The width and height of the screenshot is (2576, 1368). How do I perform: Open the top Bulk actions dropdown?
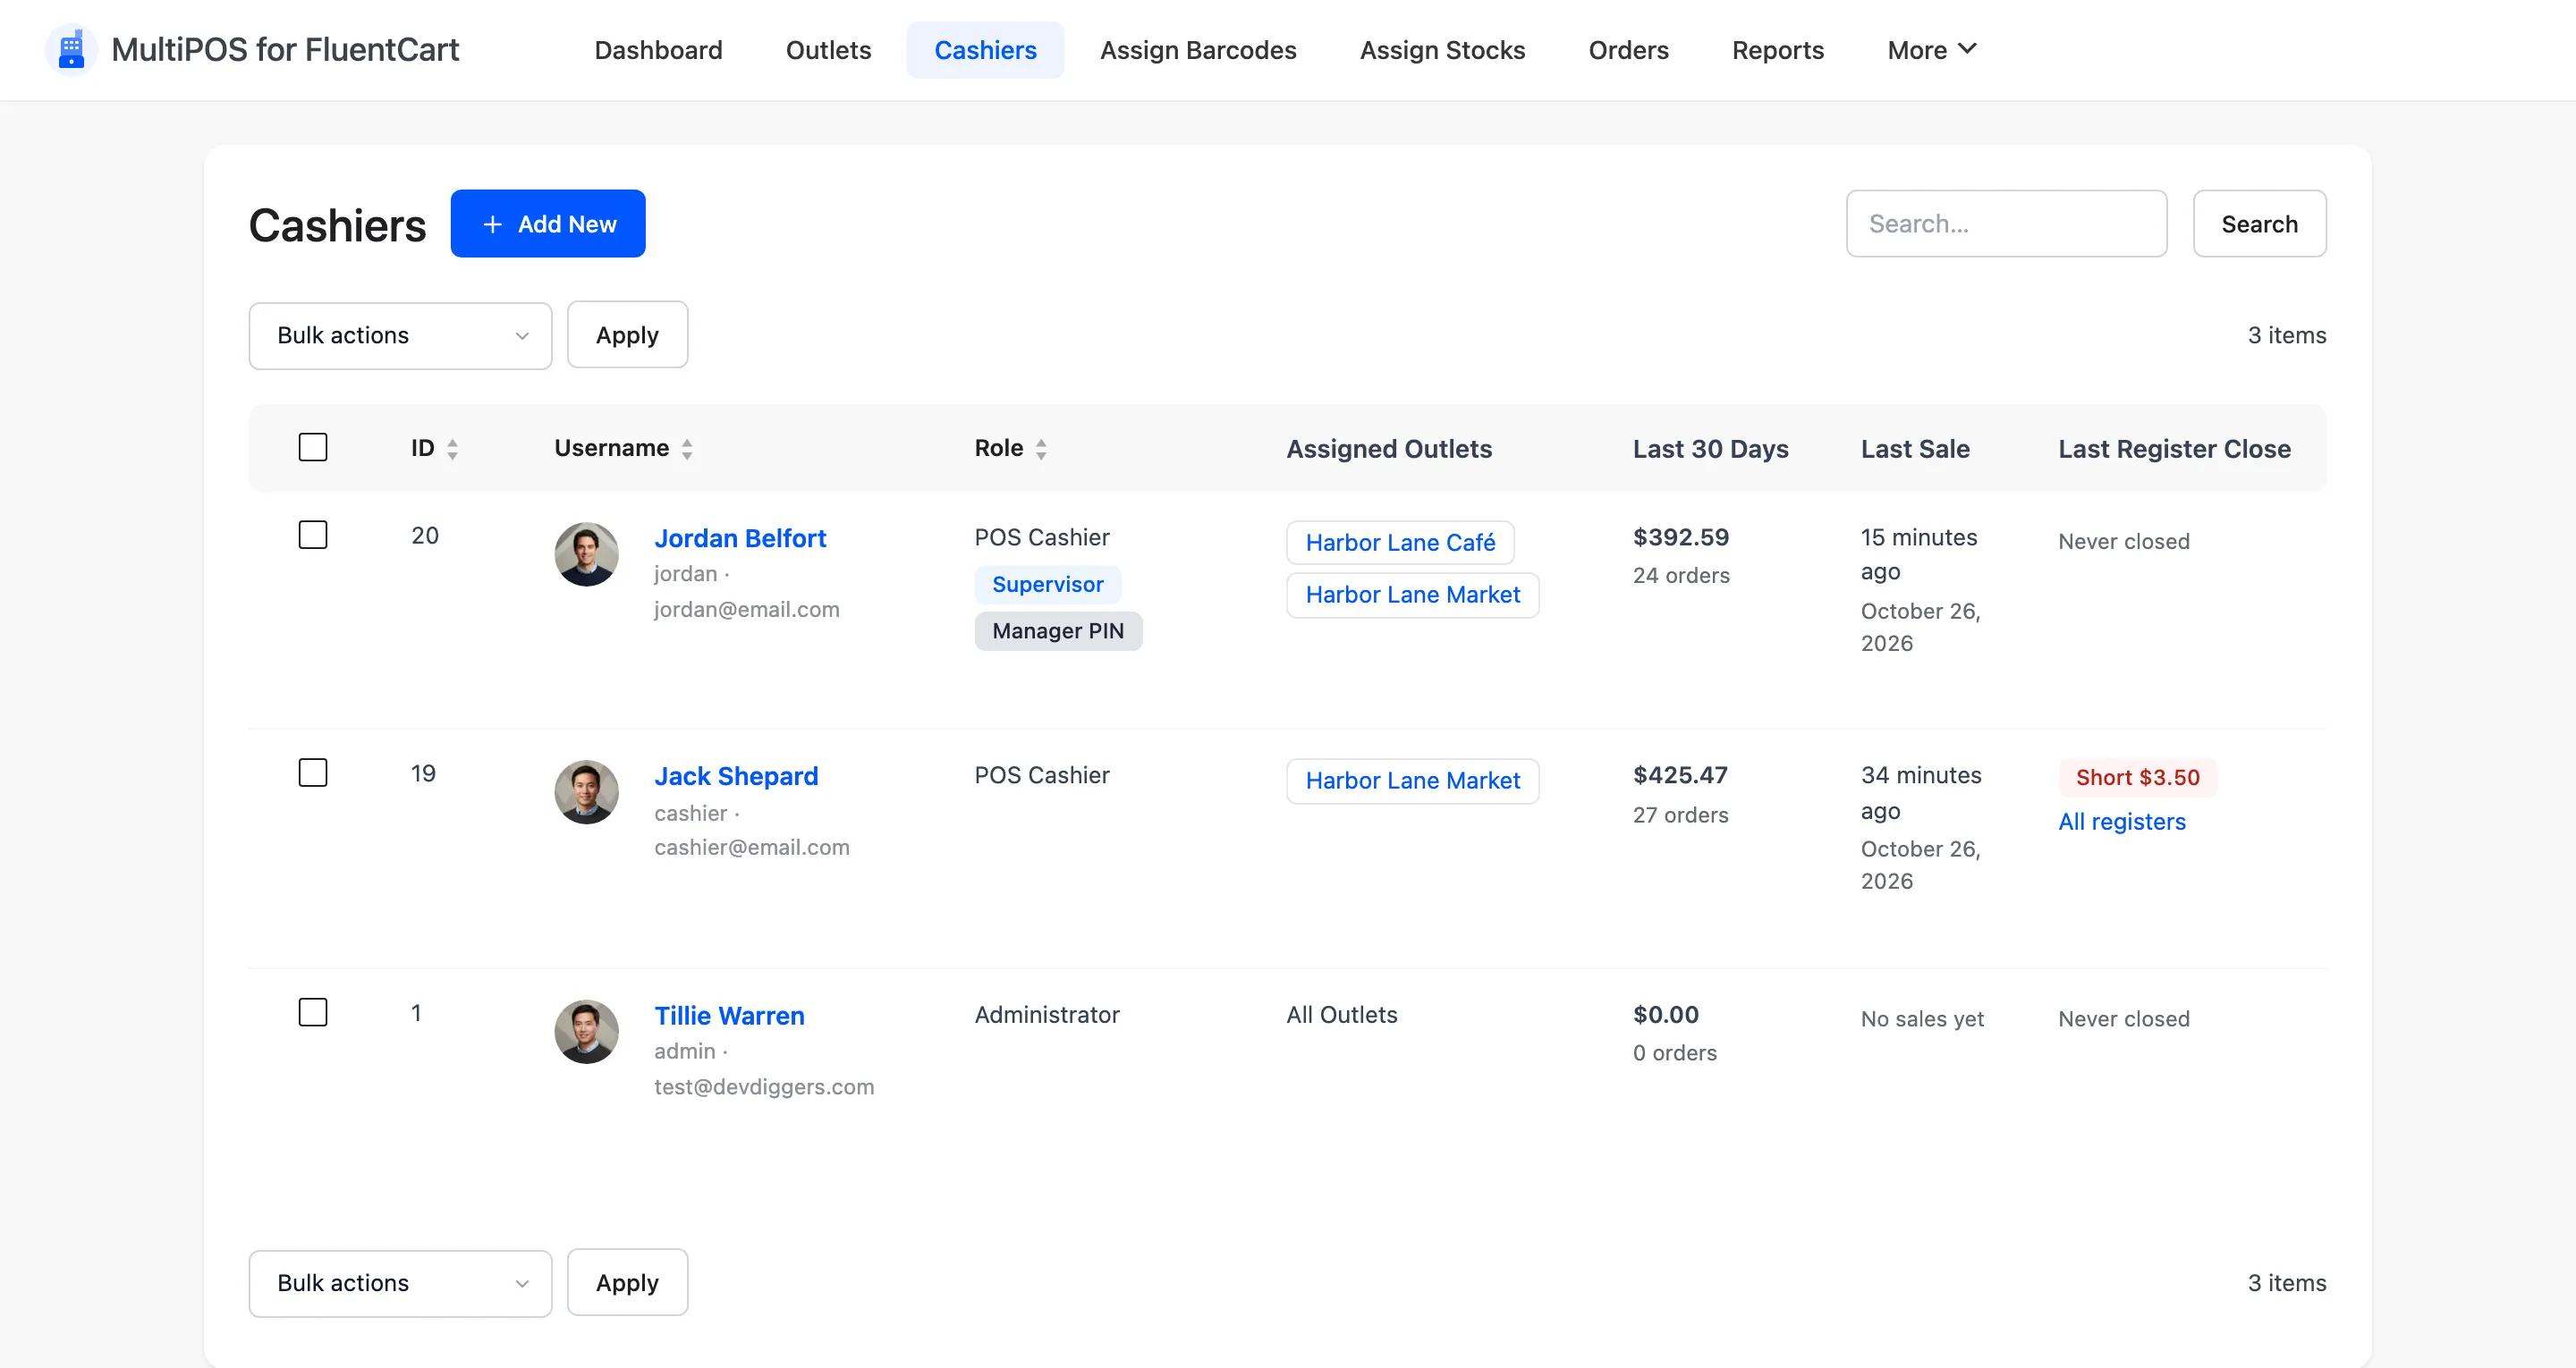[x=400, y=335]
